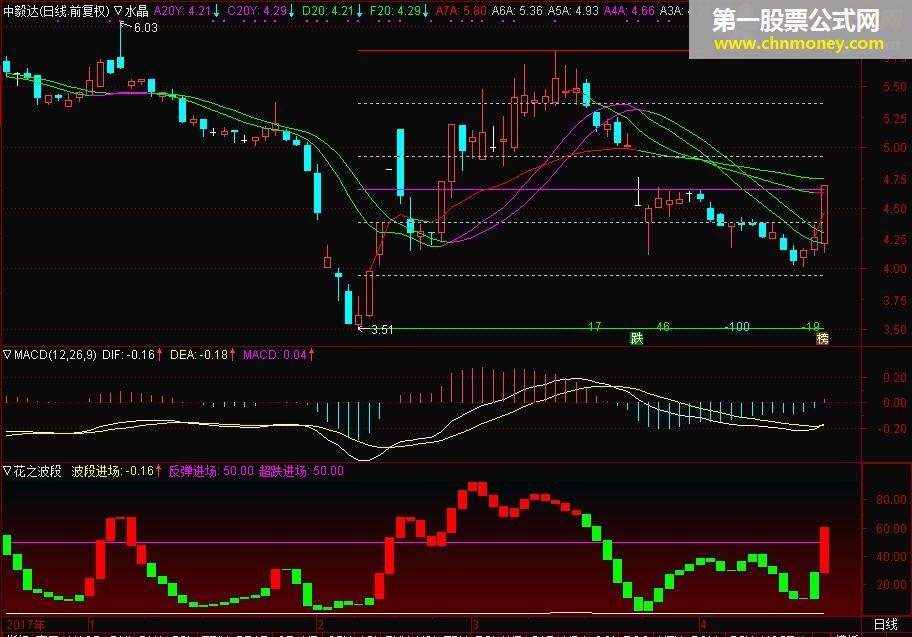Screen dimensions: 912x637
Task: Jump to month 4 marker on time axis
Action: click(703, 625)
